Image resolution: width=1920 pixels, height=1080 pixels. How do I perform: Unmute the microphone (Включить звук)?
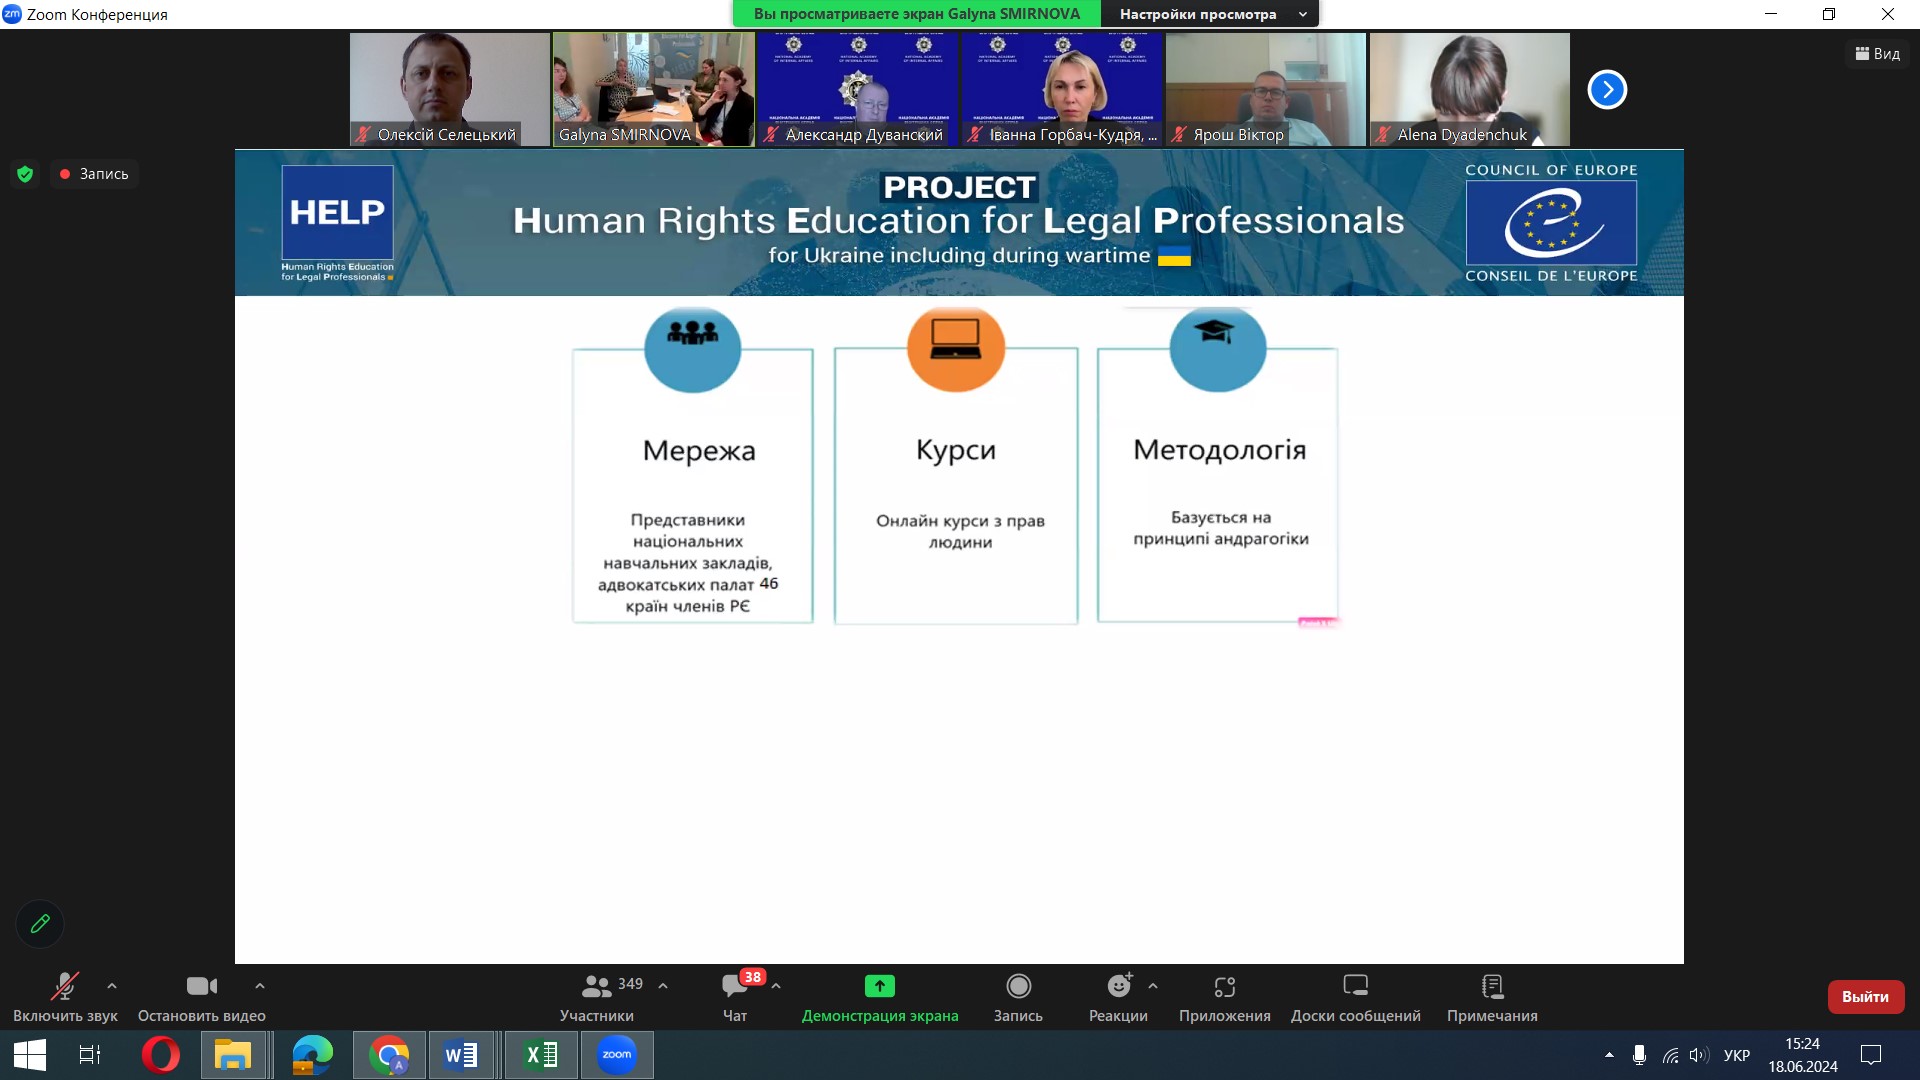[65, 987]
